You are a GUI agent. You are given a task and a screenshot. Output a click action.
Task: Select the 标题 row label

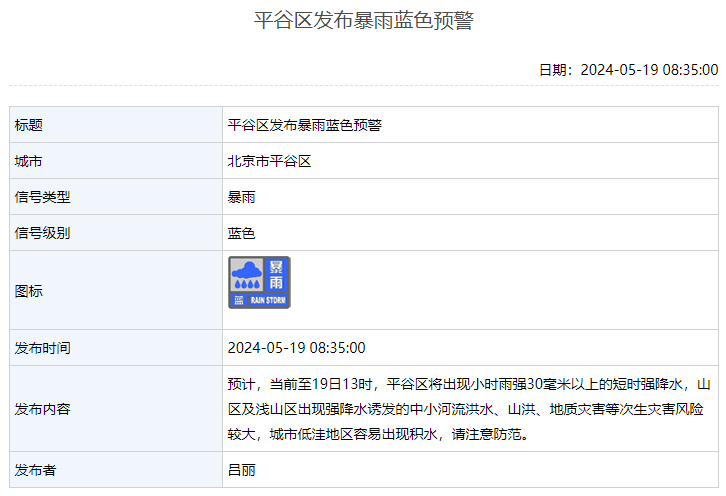click(29, 125)
